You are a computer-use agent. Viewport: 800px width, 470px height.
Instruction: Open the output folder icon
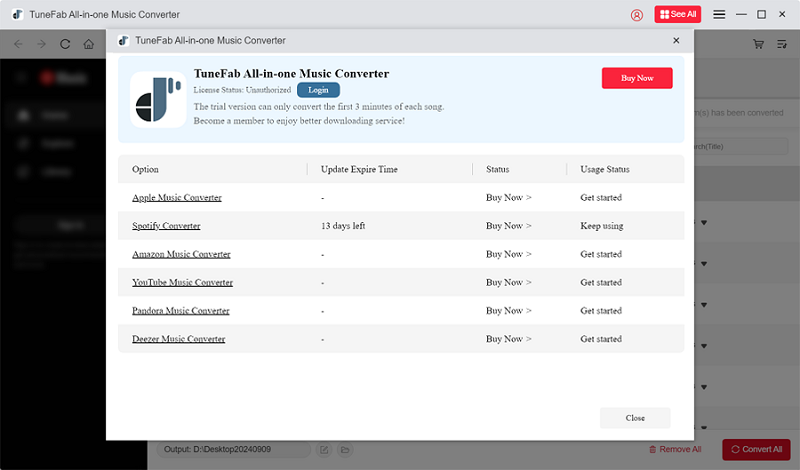click(x=345, y=450)
